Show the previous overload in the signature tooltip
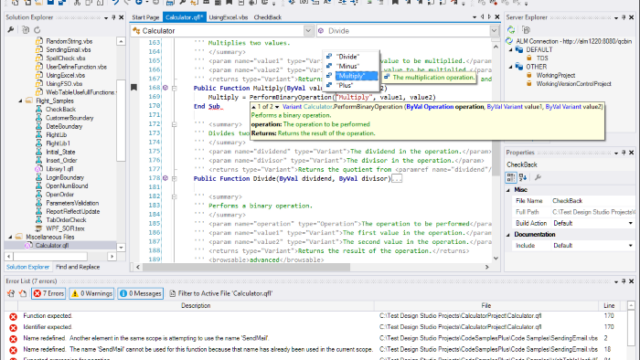Screen dimensions: 640x360 pyautogui.click(x=253, y=107)
